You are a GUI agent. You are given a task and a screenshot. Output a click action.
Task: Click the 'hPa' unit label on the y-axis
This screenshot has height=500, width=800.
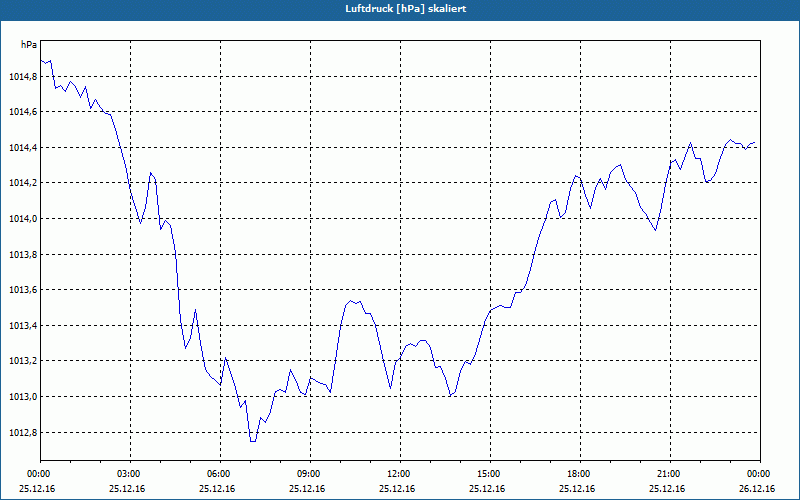(x=29, y=45)
